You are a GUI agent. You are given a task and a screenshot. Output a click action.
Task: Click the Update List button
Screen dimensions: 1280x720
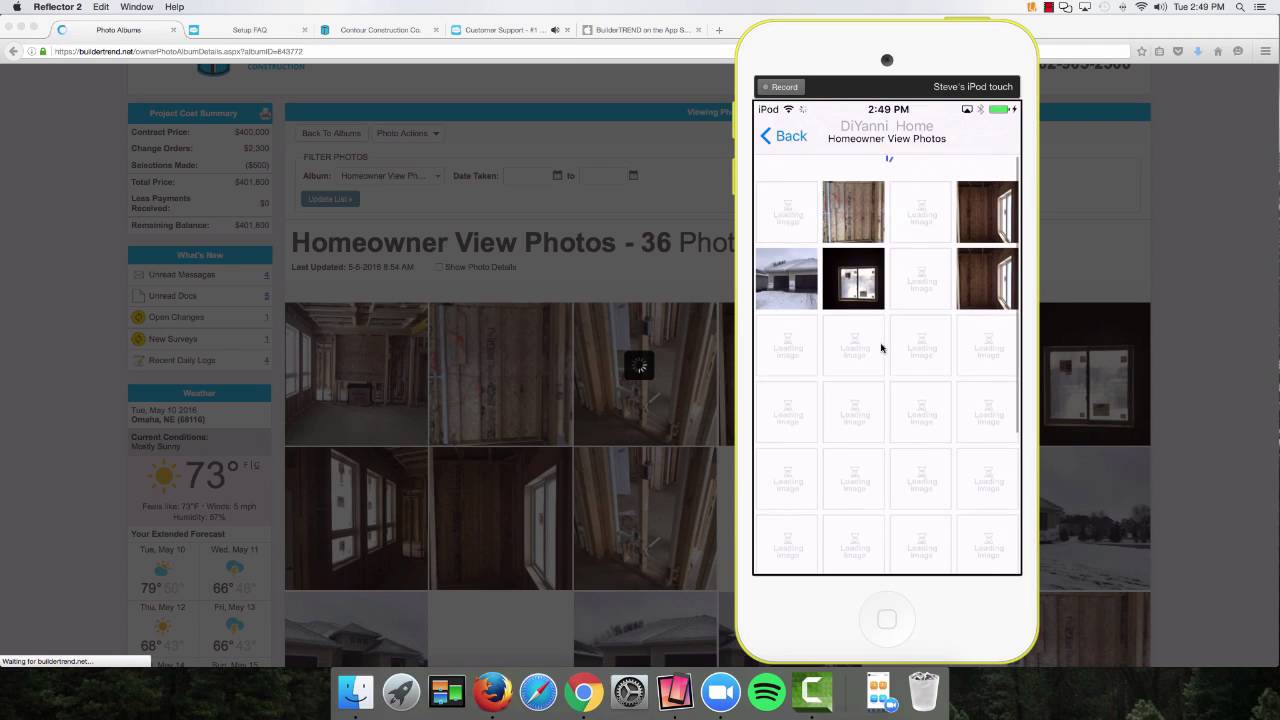tap(330, 199)
